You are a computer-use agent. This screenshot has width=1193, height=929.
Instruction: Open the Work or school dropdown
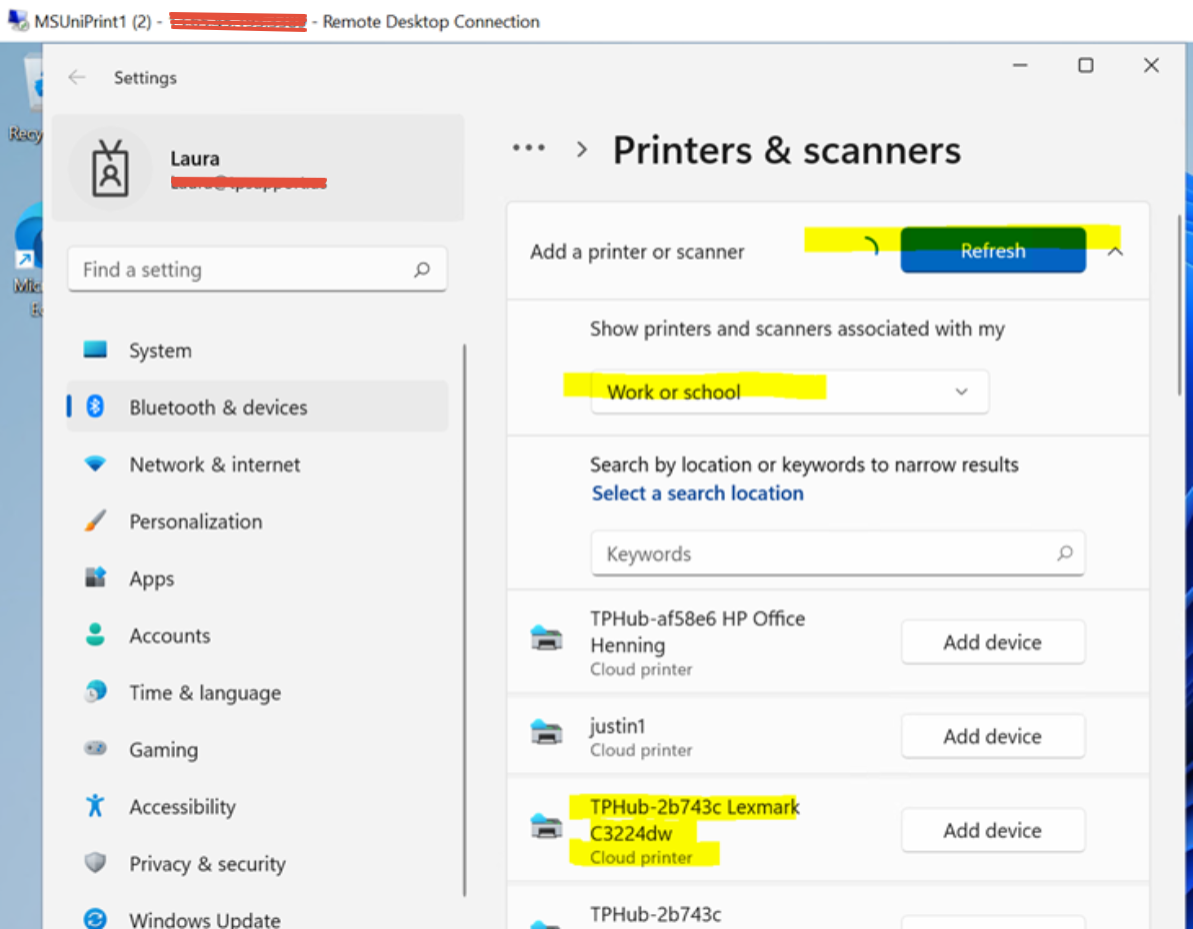click(x=790, y=391)
